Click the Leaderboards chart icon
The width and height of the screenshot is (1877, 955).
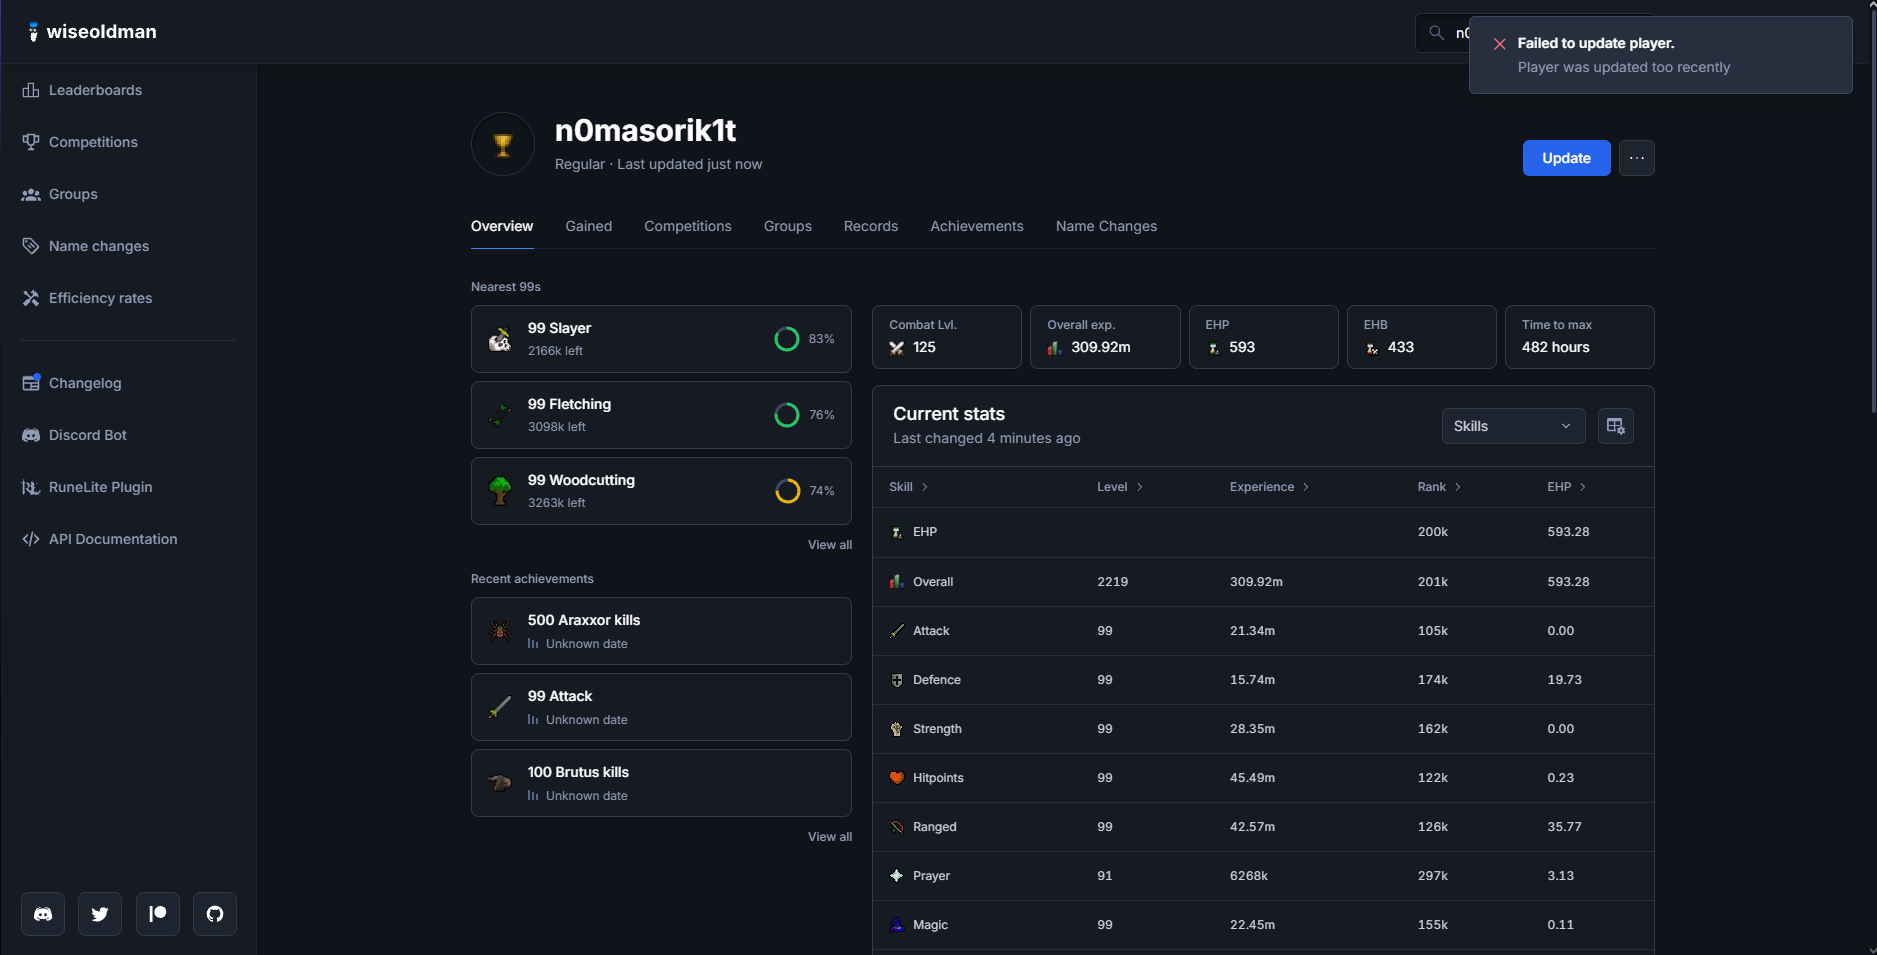31,90
